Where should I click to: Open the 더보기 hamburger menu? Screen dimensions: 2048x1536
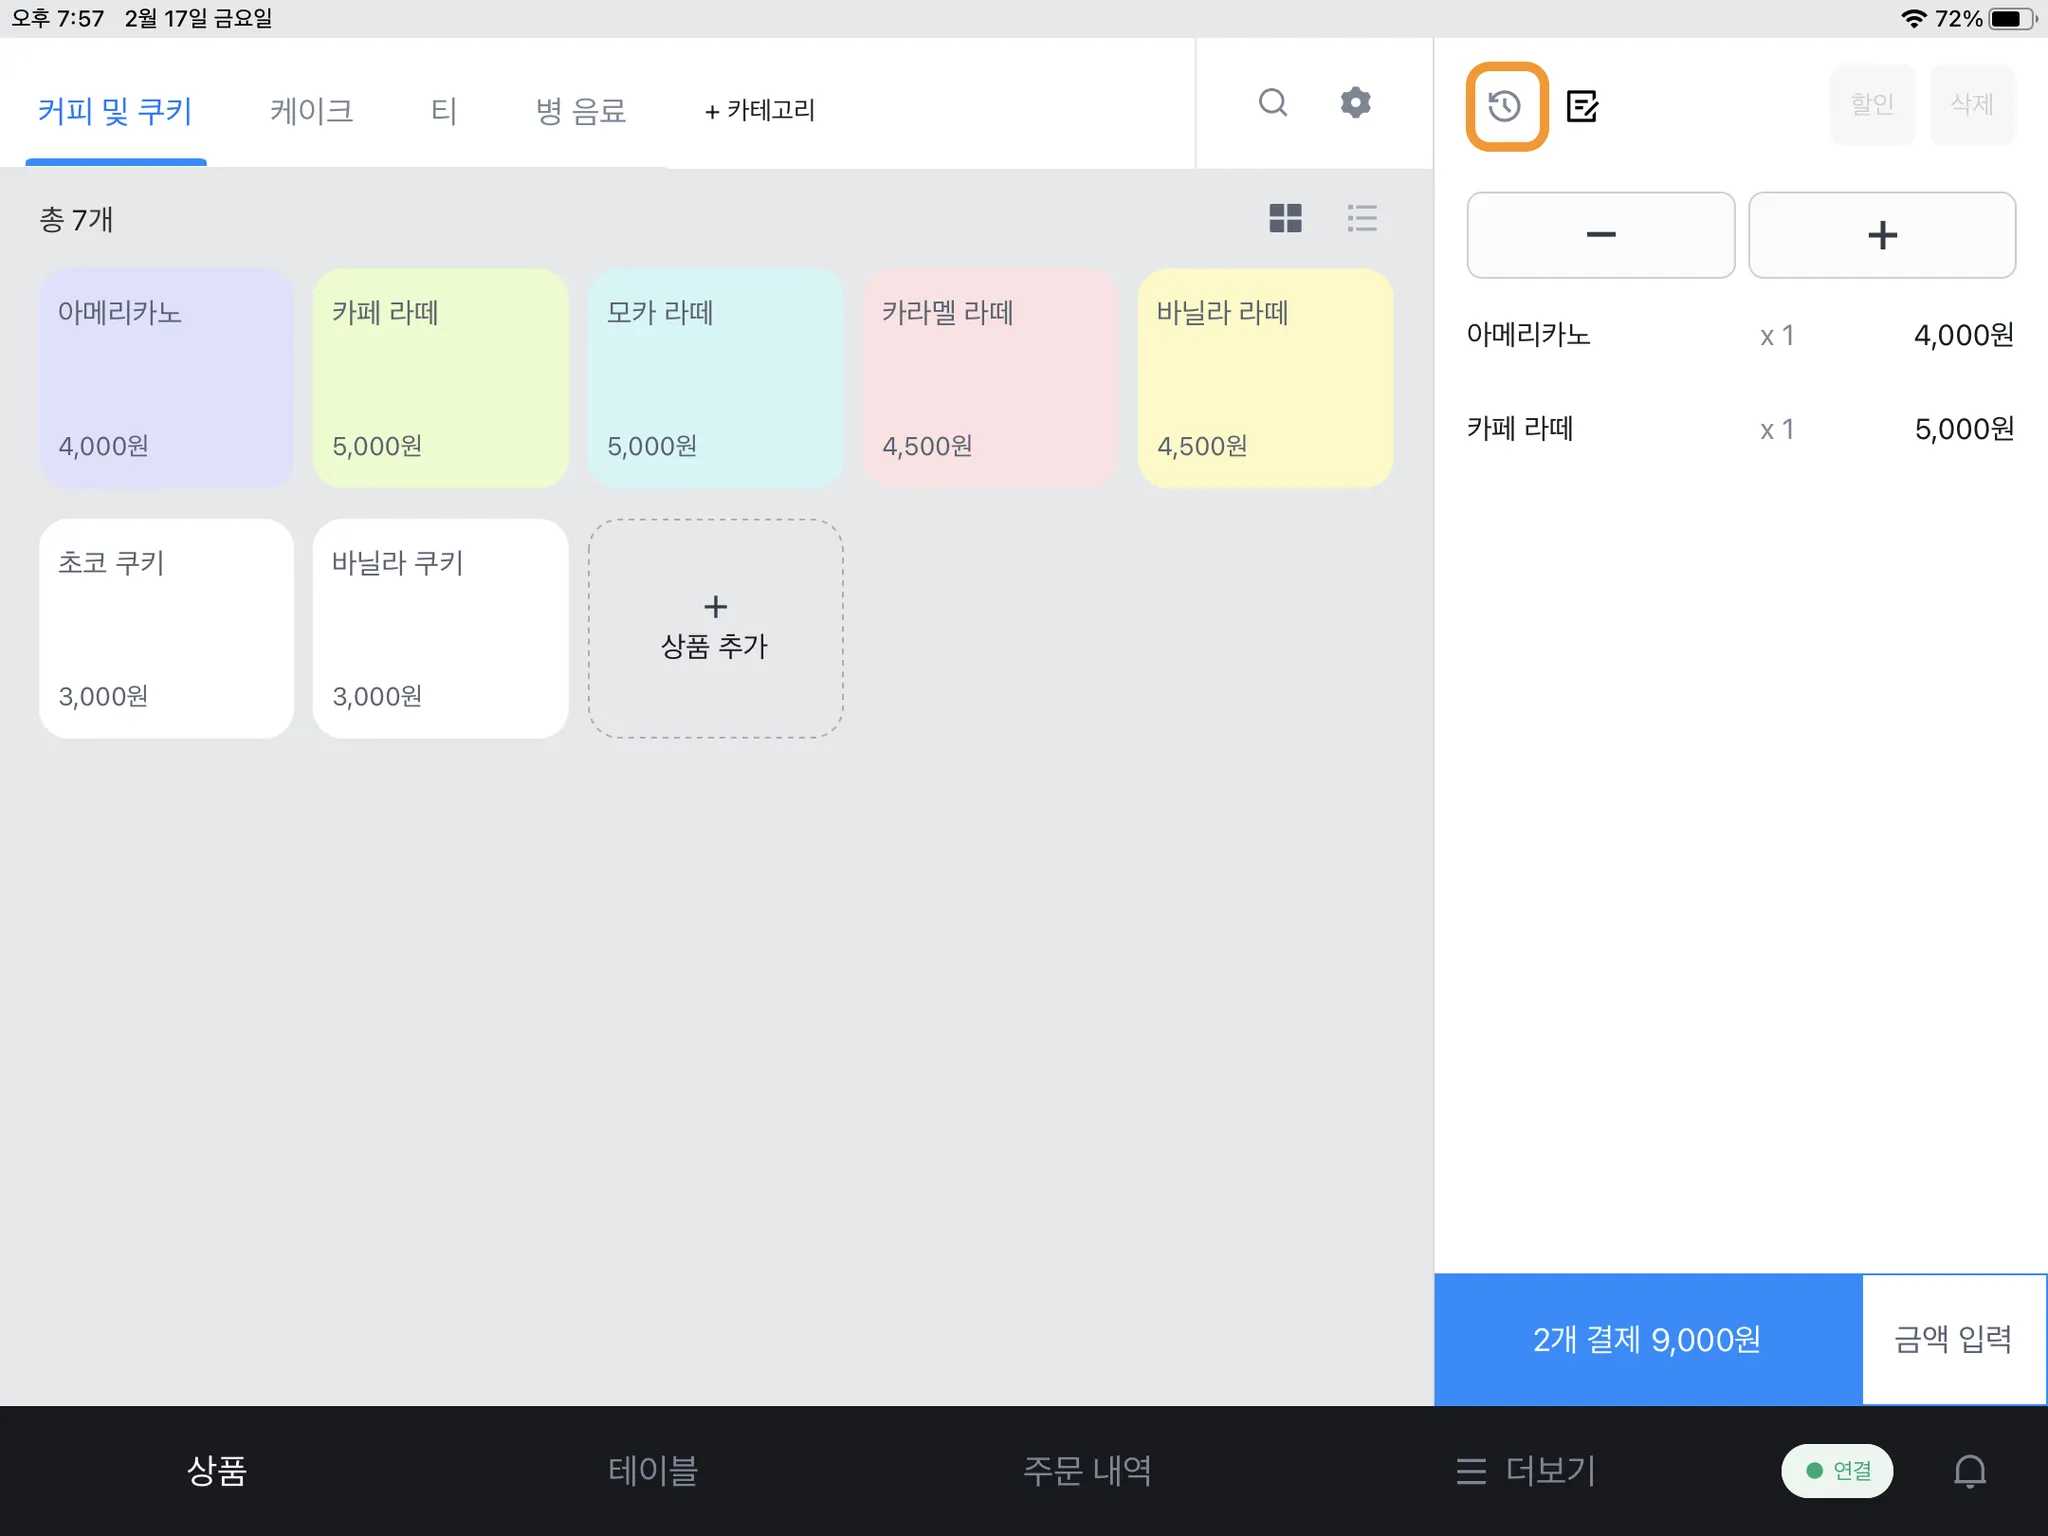click(1526, 1470)
